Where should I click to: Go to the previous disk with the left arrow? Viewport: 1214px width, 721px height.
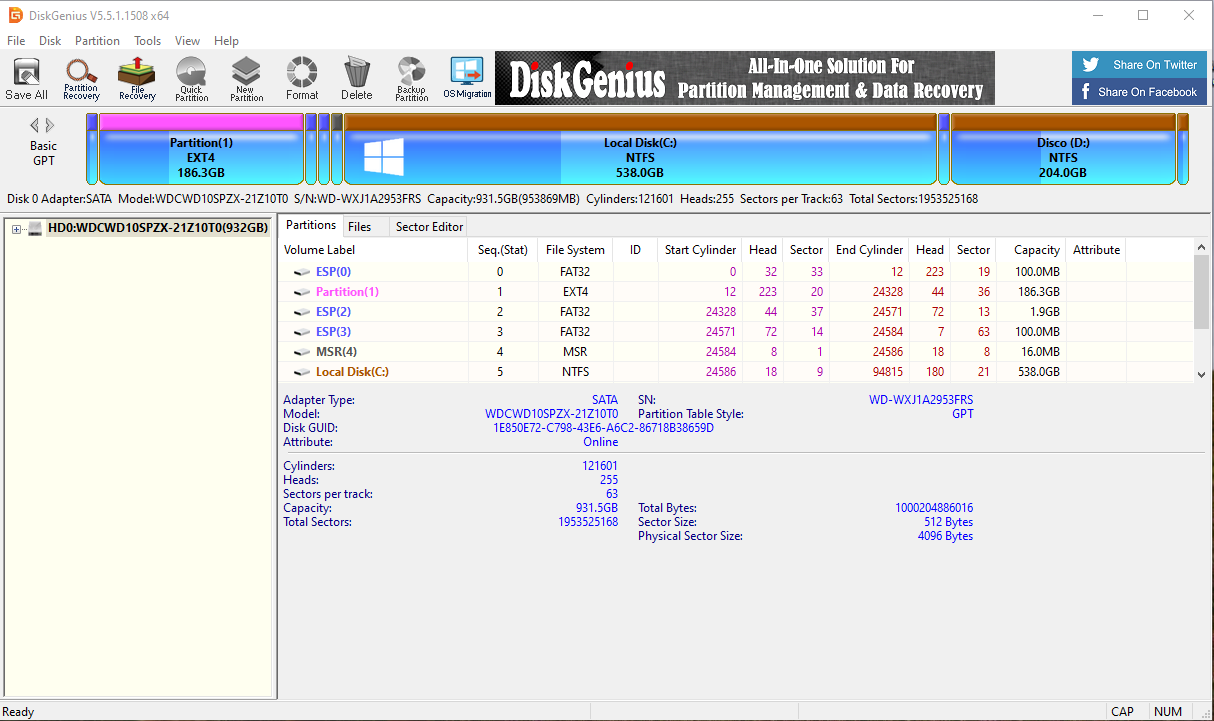[x=34, y=126]
